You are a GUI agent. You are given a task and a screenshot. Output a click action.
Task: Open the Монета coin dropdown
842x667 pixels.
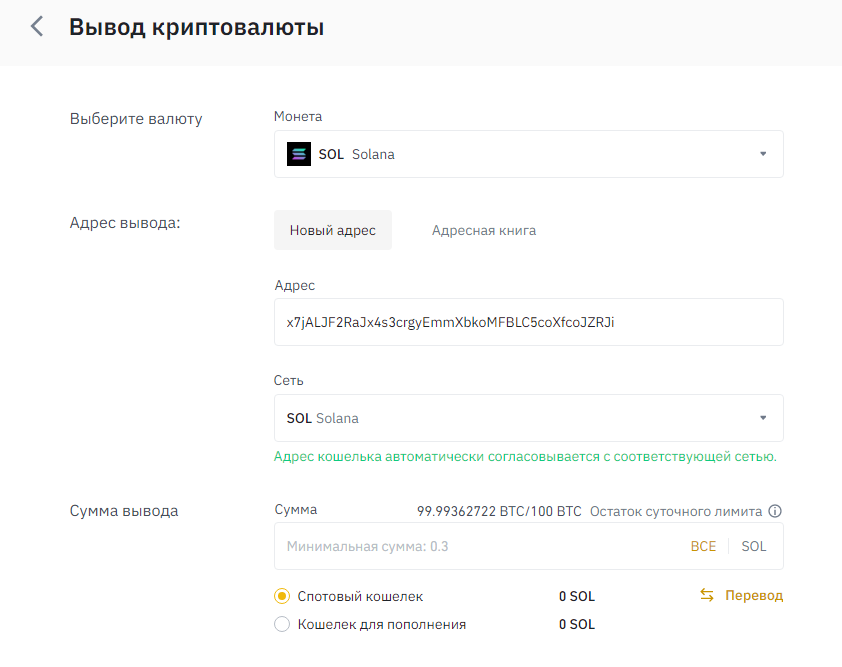(528, 154)
